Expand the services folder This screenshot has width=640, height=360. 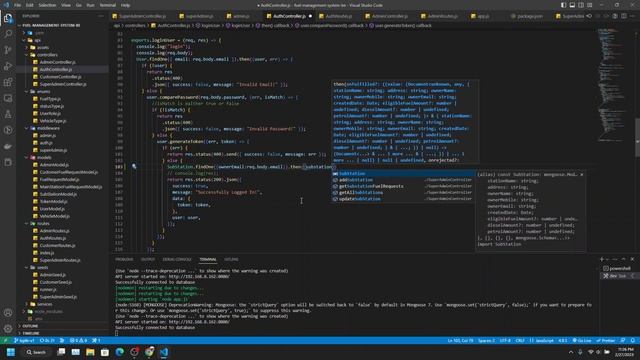pyautogui.click(x=44, y=304)
